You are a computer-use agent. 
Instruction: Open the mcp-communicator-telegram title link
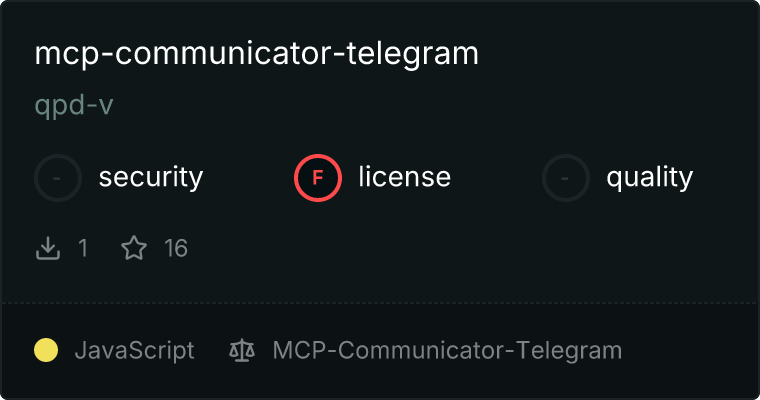[256, 54]
